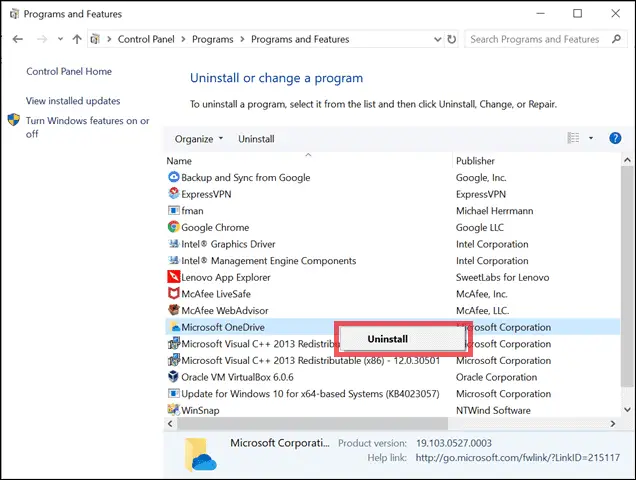Screen dimensions: 636x480
Task: Click the Google Chrome icon
Action: [174, 227]
